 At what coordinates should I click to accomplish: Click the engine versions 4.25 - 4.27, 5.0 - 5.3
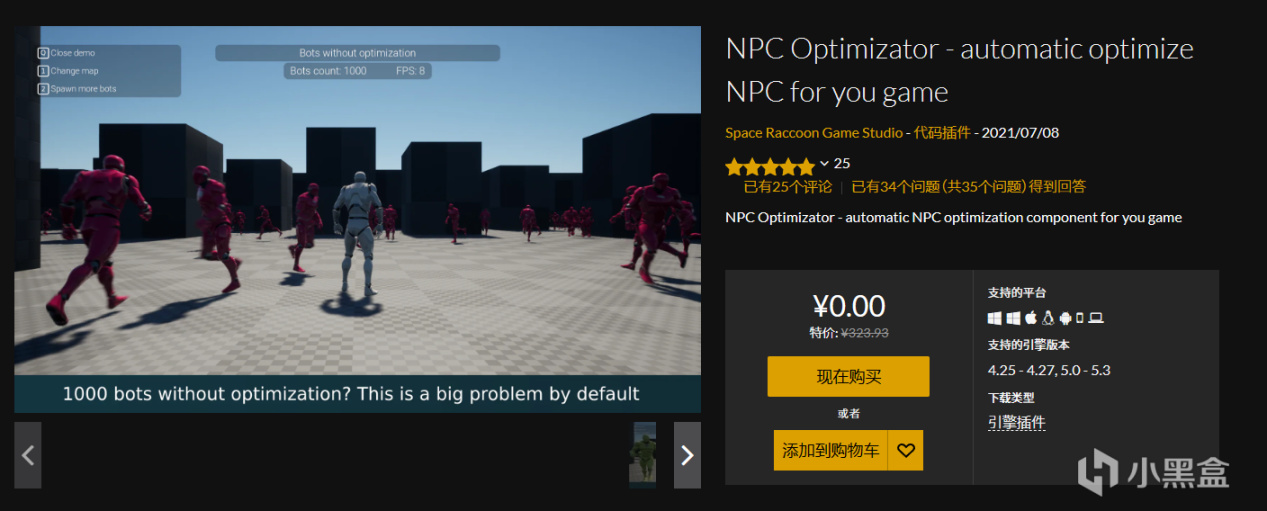pyautogui.click(x=1049, y=370)
